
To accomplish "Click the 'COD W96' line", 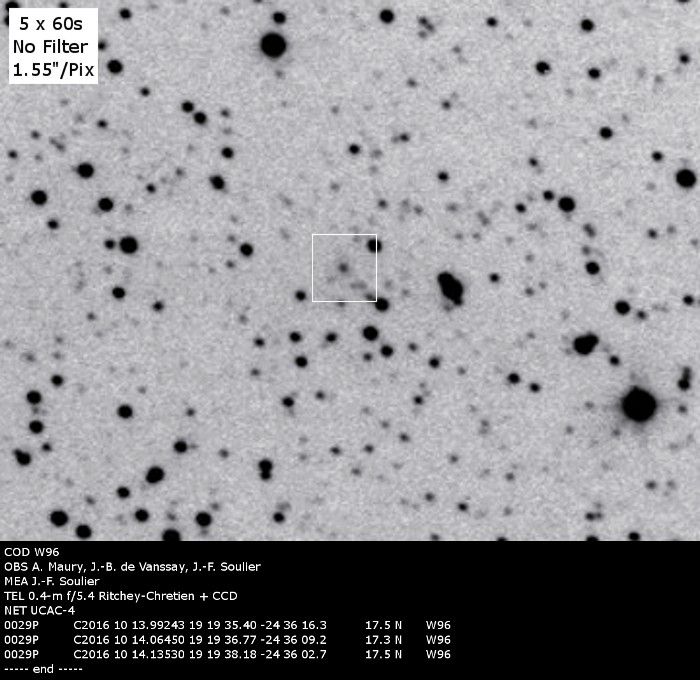I will click(32, 552).
